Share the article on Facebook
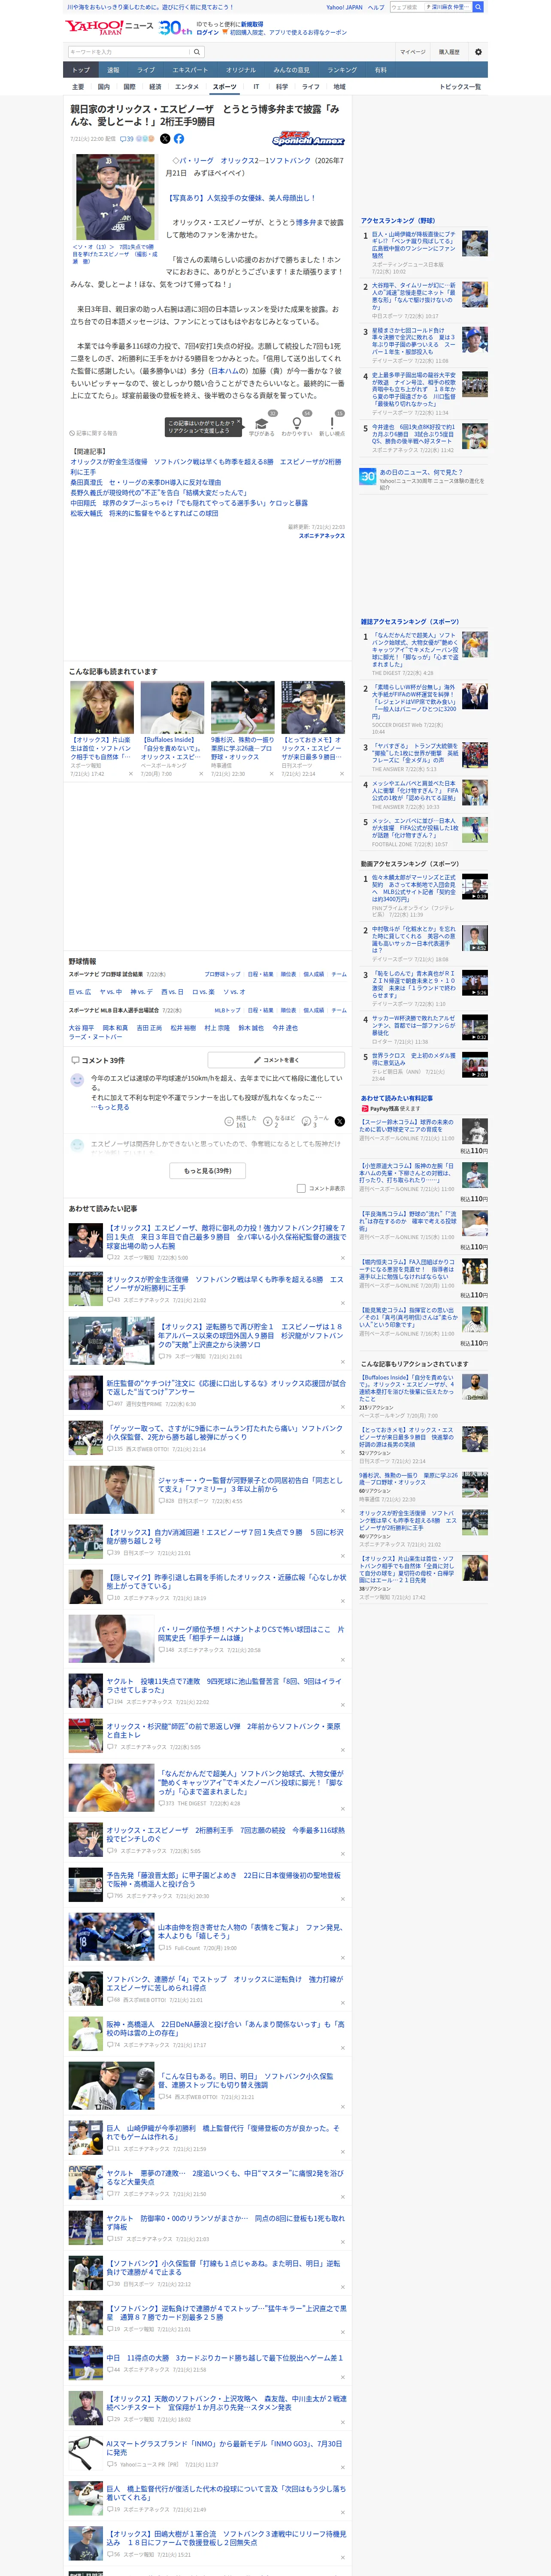This screenshot has height=2576, width=551. (179, 139)
